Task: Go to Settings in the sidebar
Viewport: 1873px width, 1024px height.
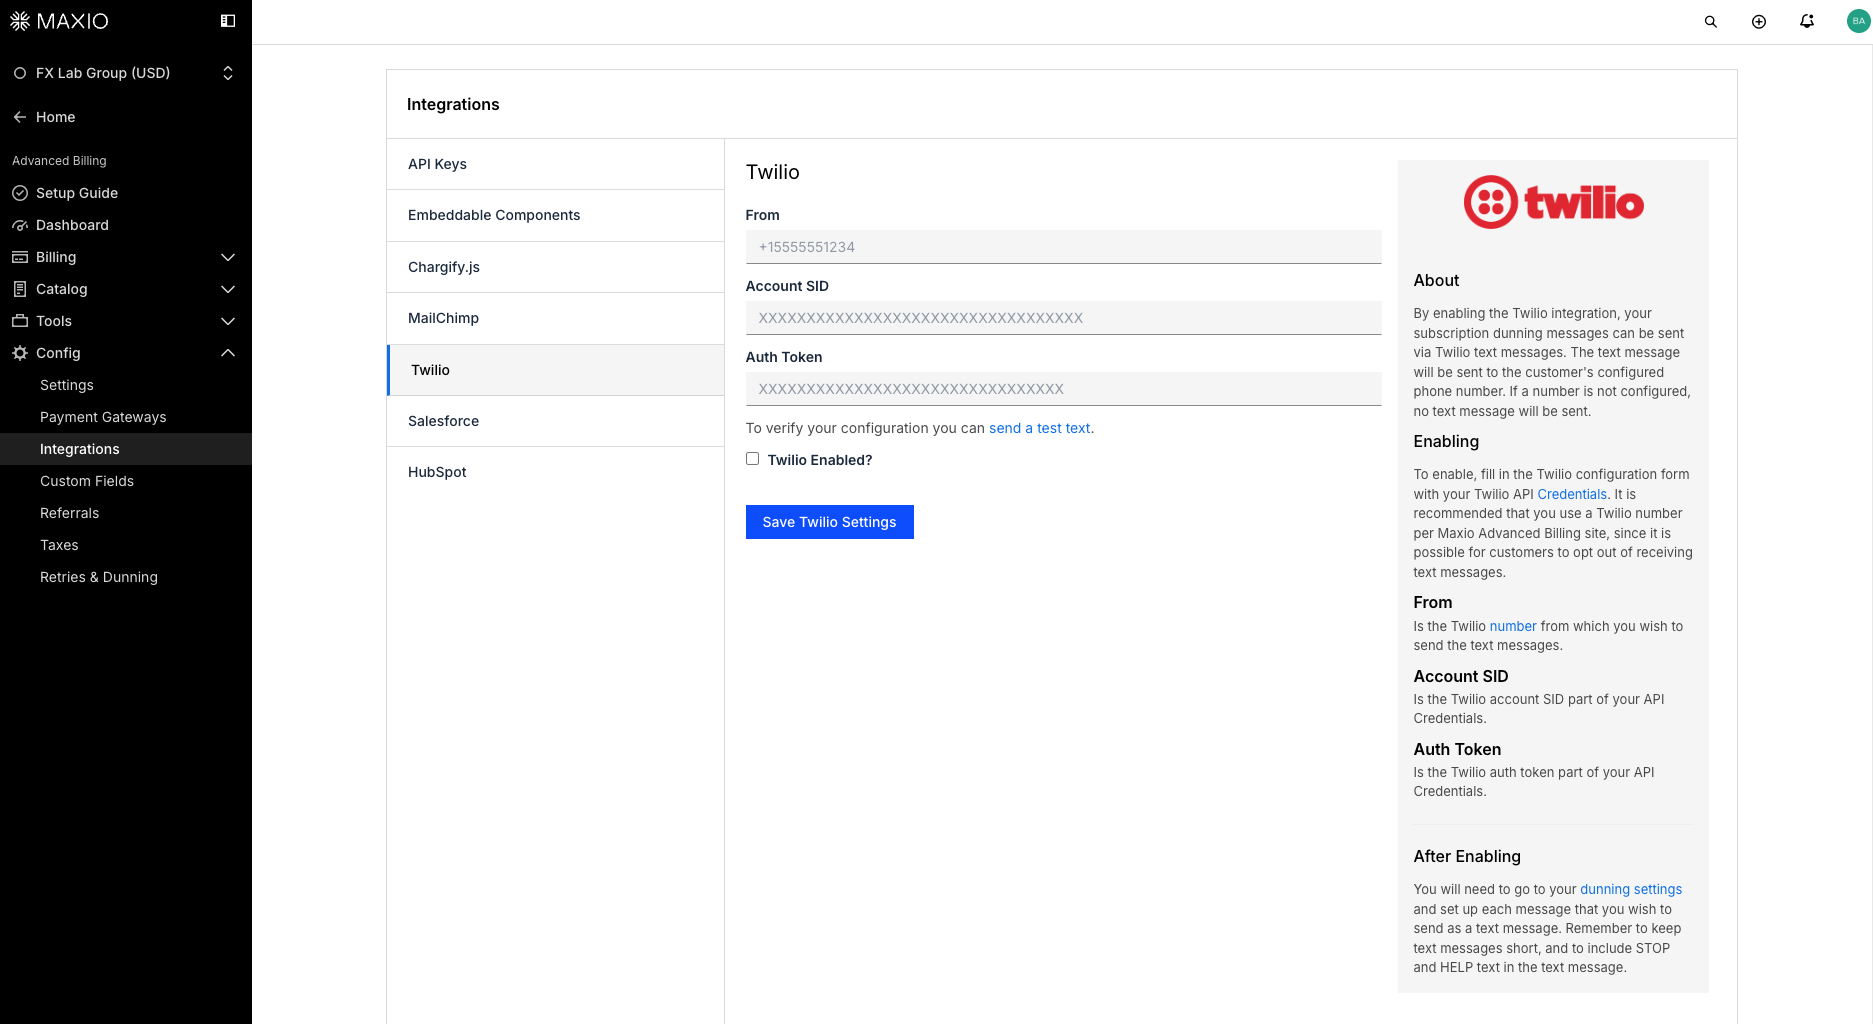Action: tap(67, 385)
